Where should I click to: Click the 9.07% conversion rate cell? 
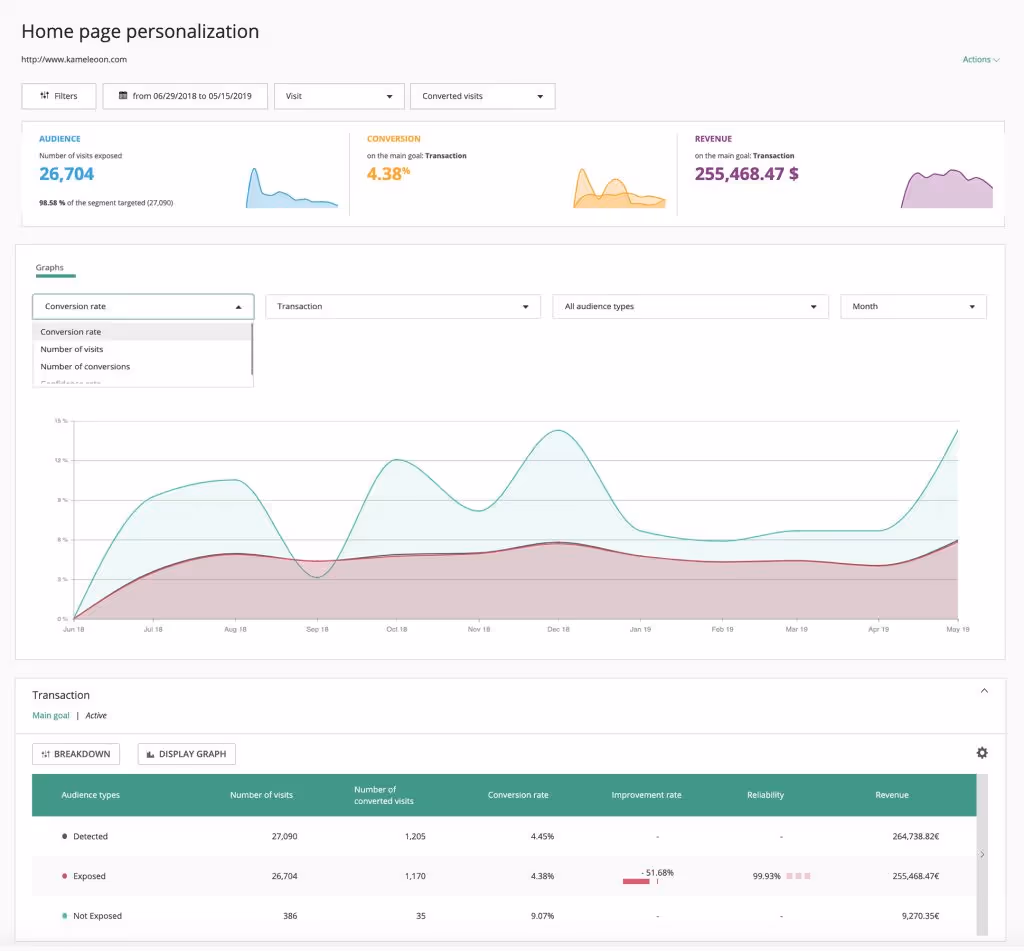click(542, 916)
